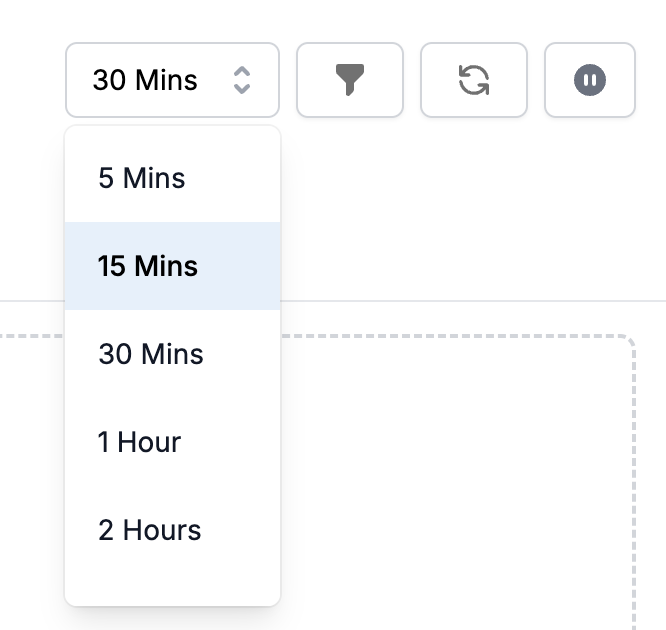Click the longest duration entry in the list
The image size is (666, 630).
(172, 530)
